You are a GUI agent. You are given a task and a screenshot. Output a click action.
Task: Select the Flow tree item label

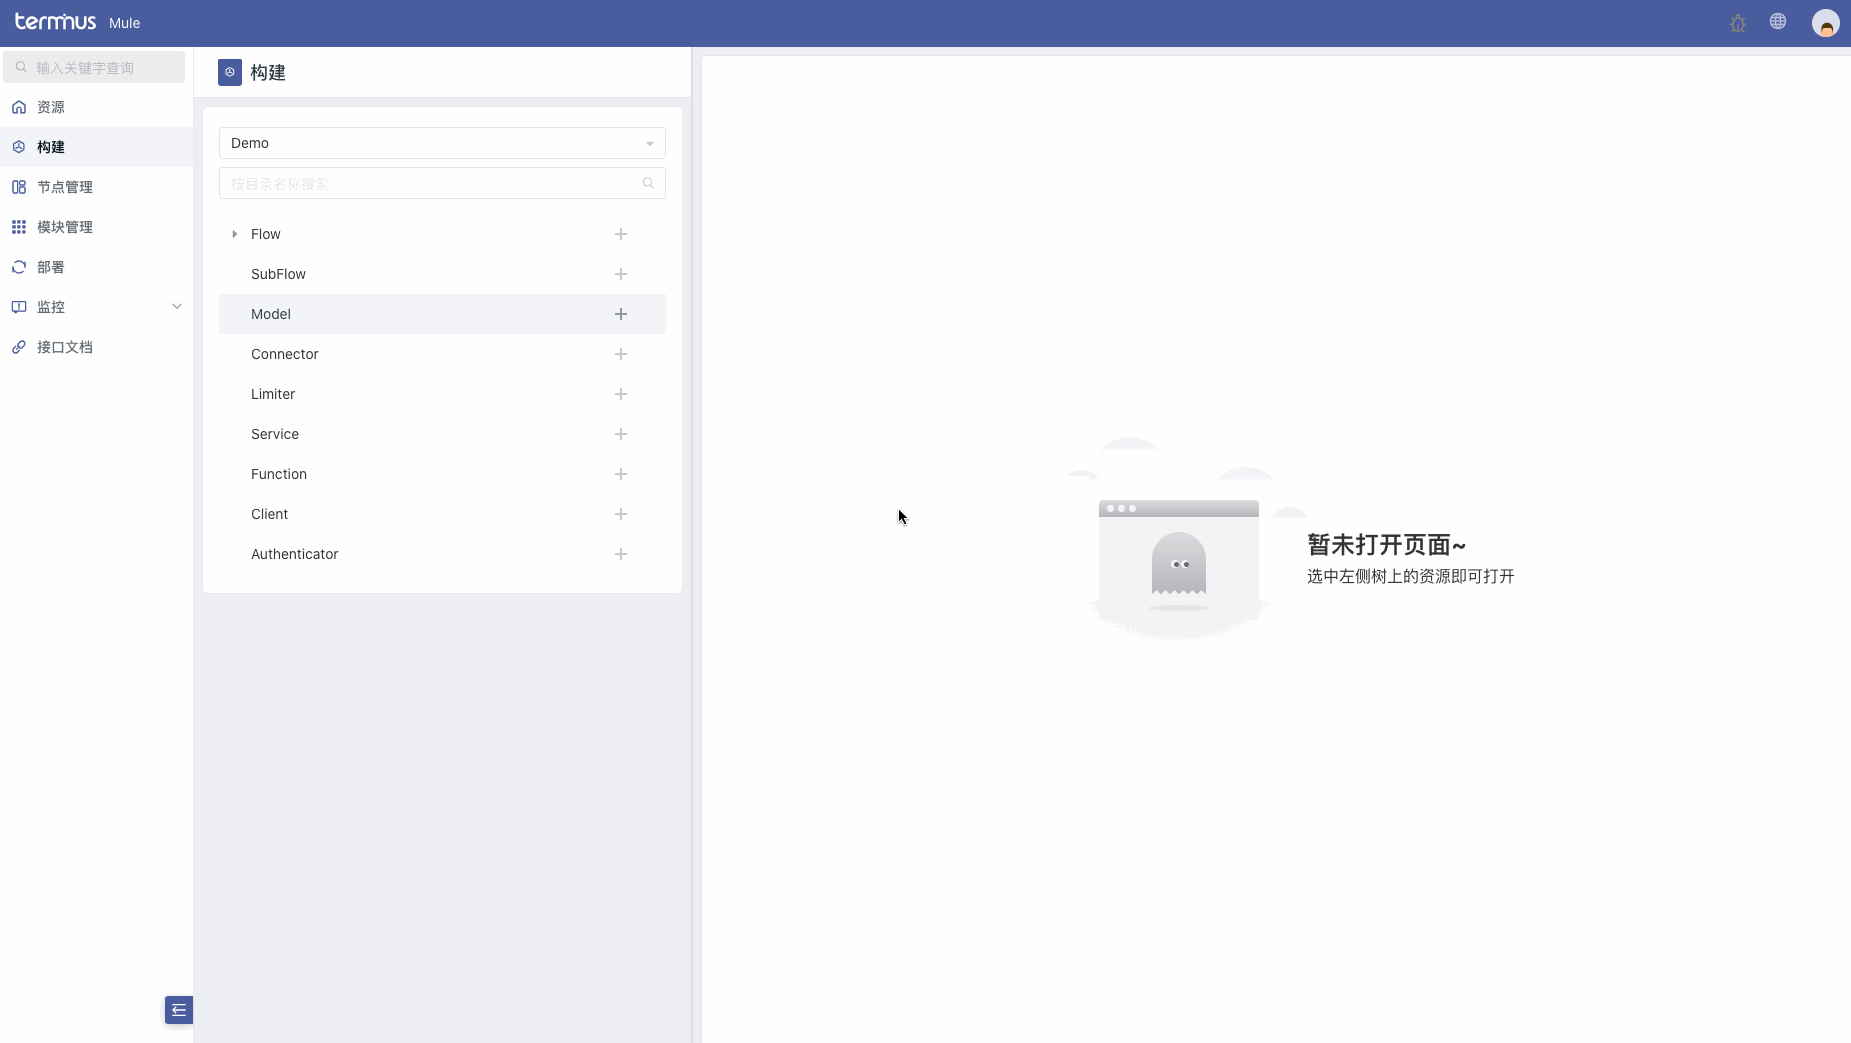tap(266, 234)
